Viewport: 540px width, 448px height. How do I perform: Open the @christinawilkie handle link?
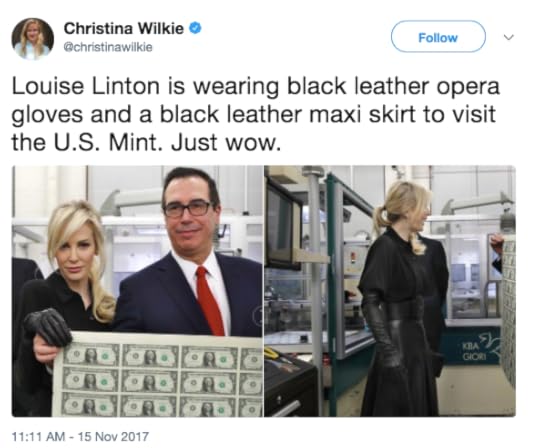click(x=108, y=47)
